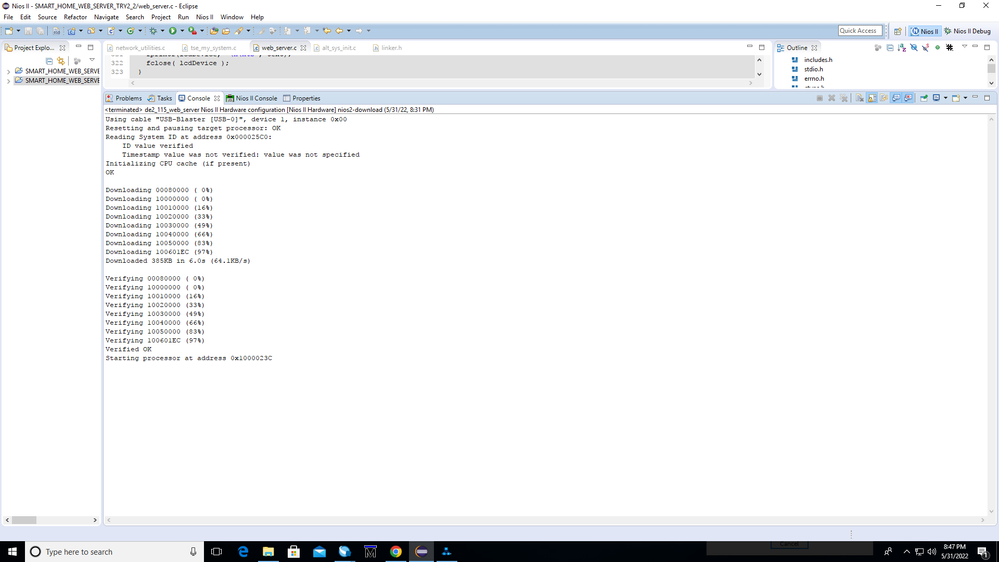Click the Back navigation arrow icon

tap(339, 31)
